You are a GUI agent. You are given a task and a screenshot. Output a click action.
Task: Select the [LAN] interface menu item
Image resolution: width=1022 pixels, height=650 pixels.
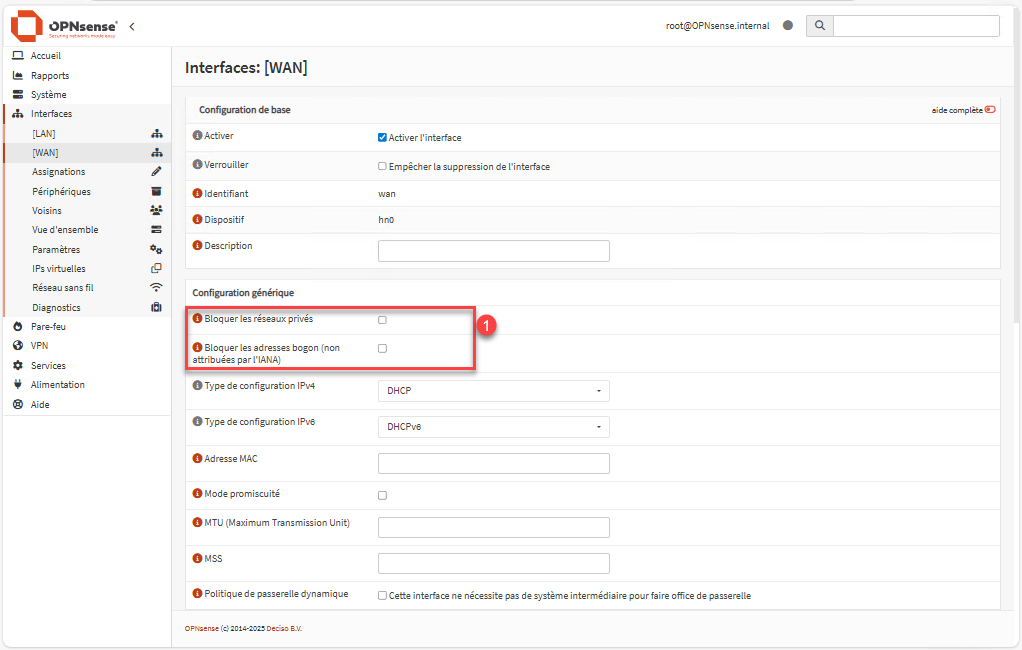[44, 133]
